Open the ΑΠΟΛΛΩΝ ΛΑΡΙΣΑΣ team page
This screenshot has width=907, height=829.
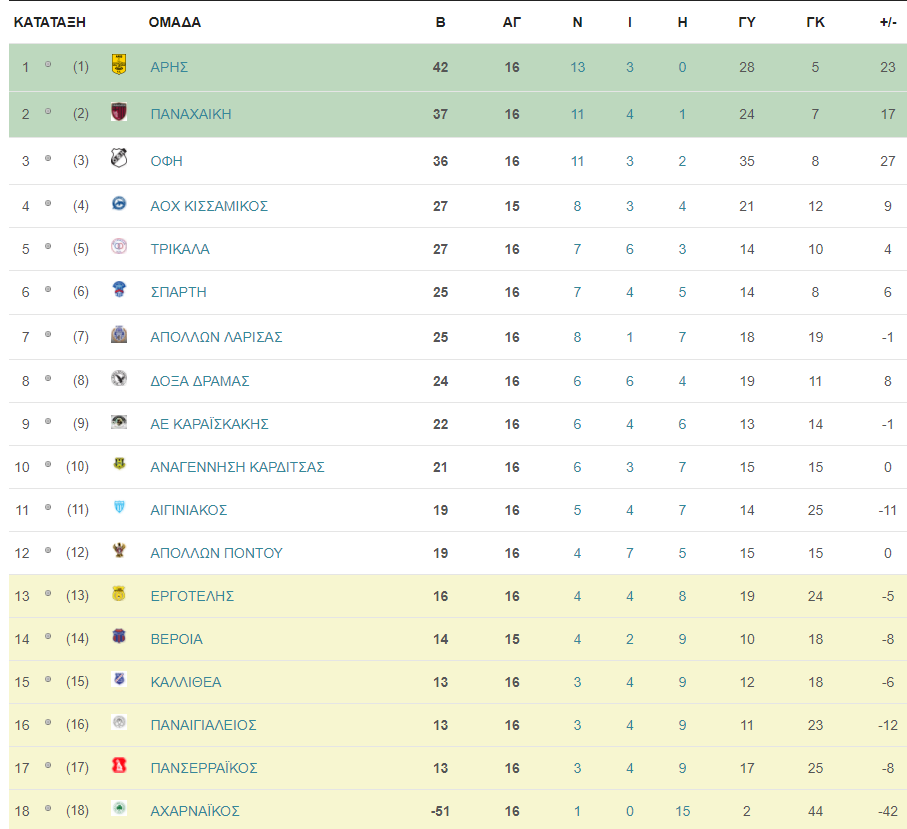tap(216, 337)
